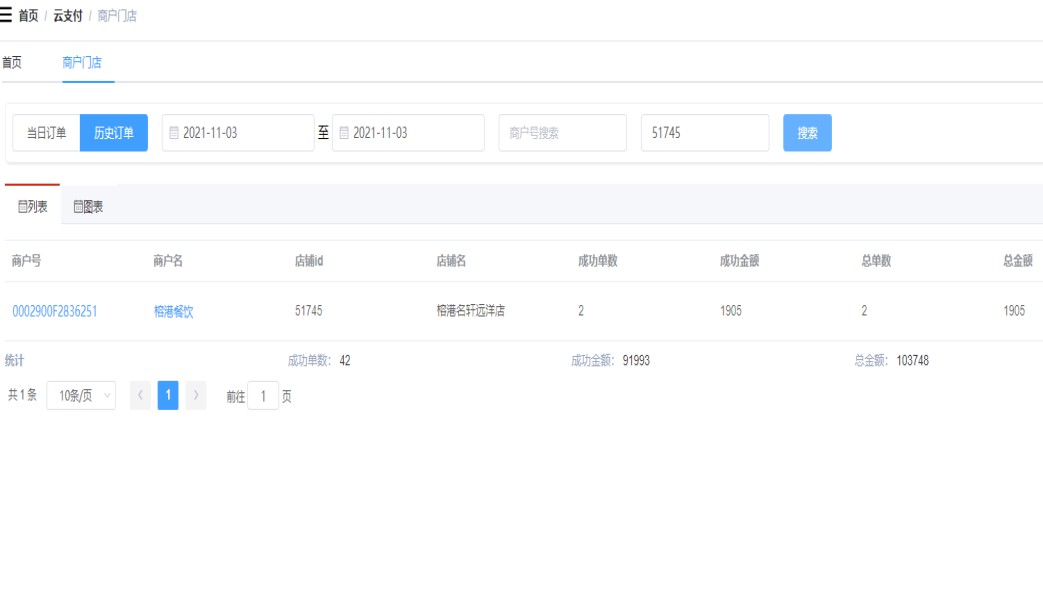This screenshot has height=605, width=1043.
Task: Open the 首页 tab
Action: (12, 62)
